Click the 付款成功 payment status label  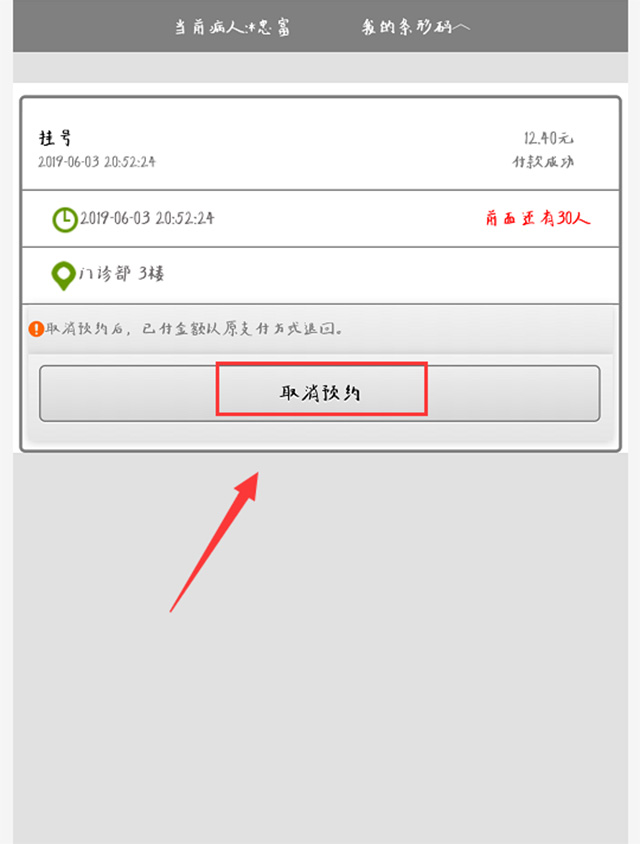543,161
